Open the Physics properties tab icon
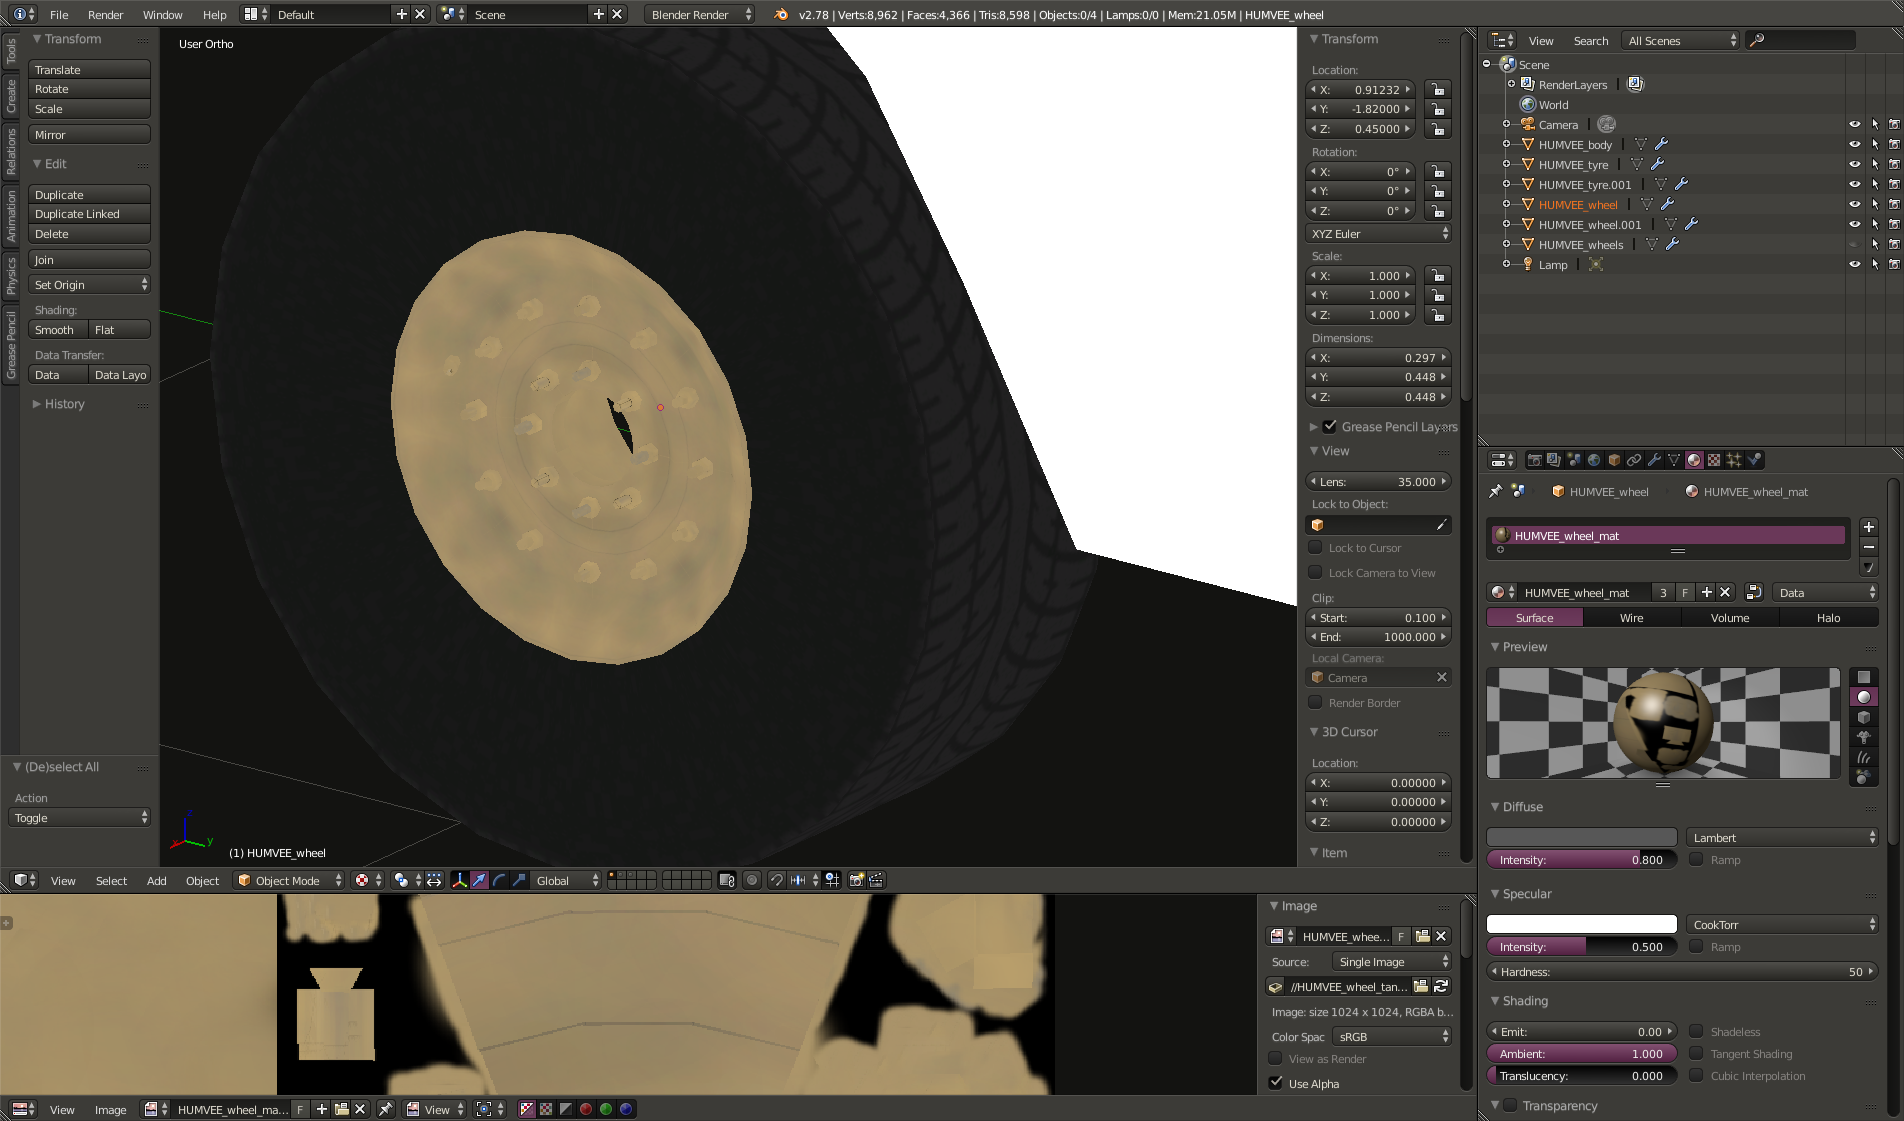Viewport: 1904px width, 1121px height. (1754, 460)
